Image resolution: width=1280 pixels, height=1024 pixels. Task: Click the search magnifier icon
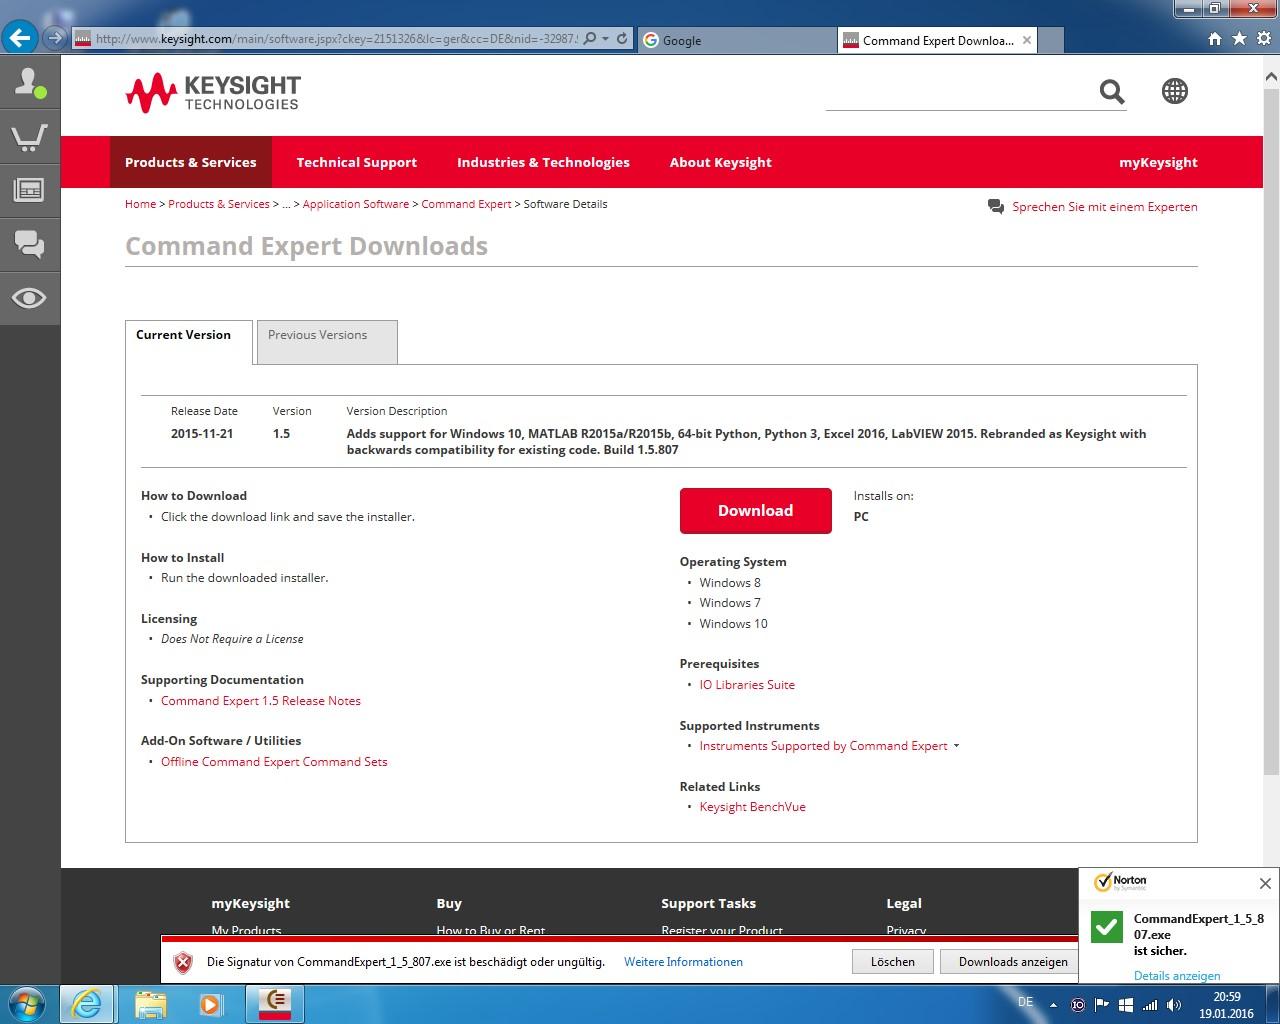click(x=1112, y=92)
